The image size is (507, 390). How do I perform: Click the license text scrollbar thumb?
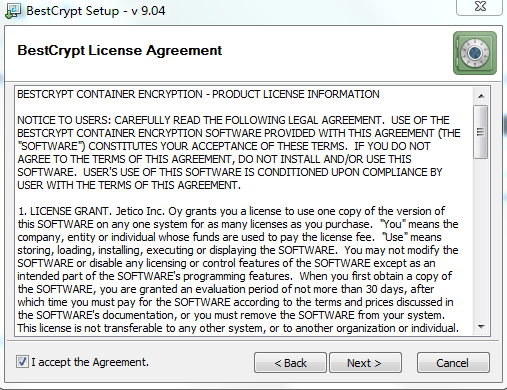click(x=481, y=132)
